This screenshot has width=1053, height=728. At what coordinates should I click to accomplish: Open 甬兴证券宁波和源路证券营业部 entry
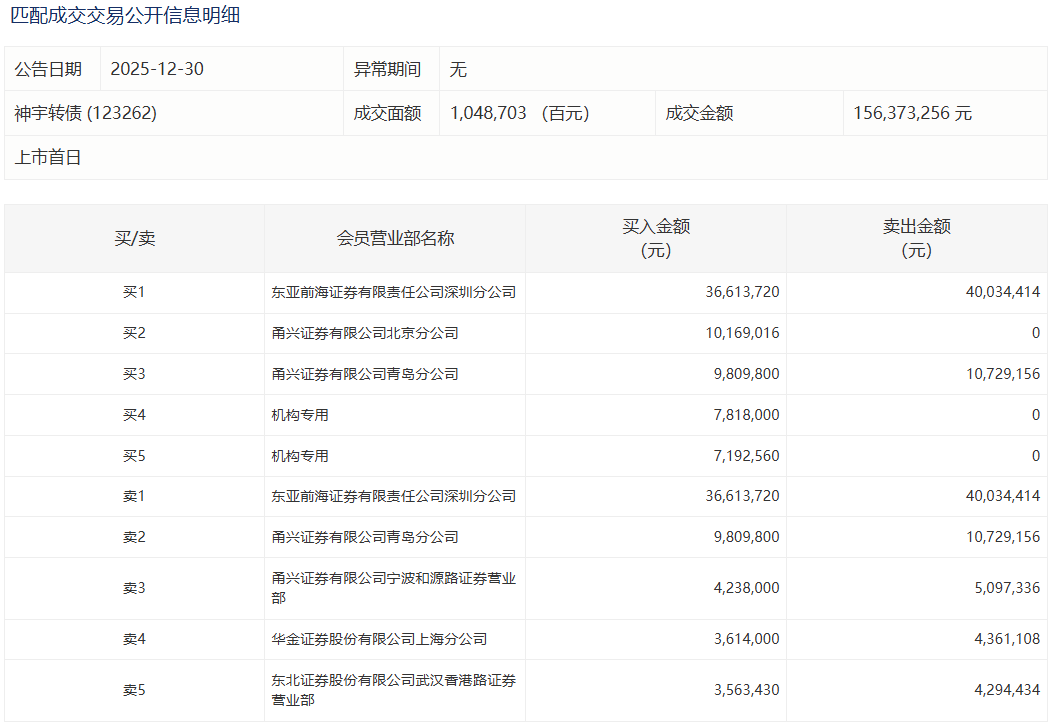pyautogui.click(x=393, y=588)
